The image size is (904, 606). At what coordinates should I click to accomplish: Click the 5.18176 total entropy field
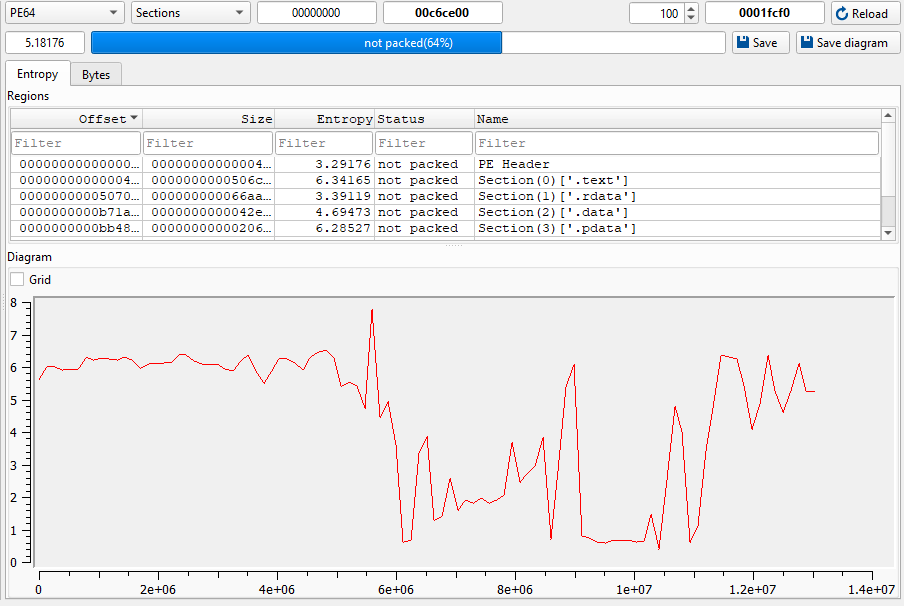(45, 43)
